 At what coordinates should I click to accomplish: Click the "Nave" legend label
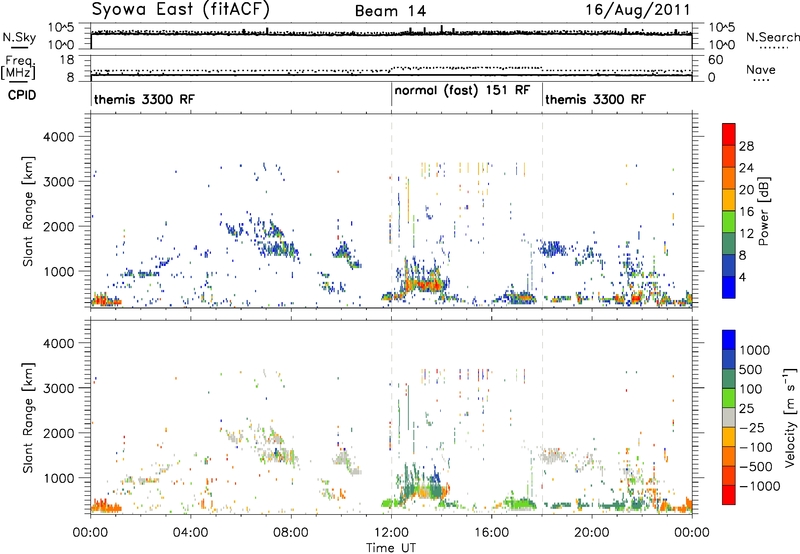coord(761,70)
